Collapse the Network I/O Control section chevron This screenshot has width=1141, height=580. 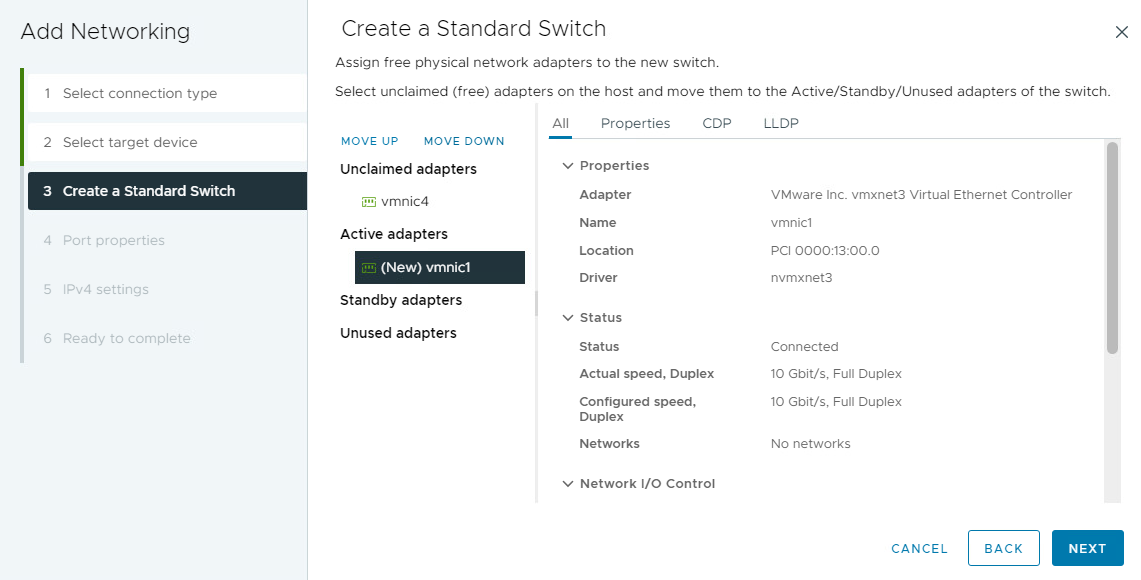tap(568, 483)
